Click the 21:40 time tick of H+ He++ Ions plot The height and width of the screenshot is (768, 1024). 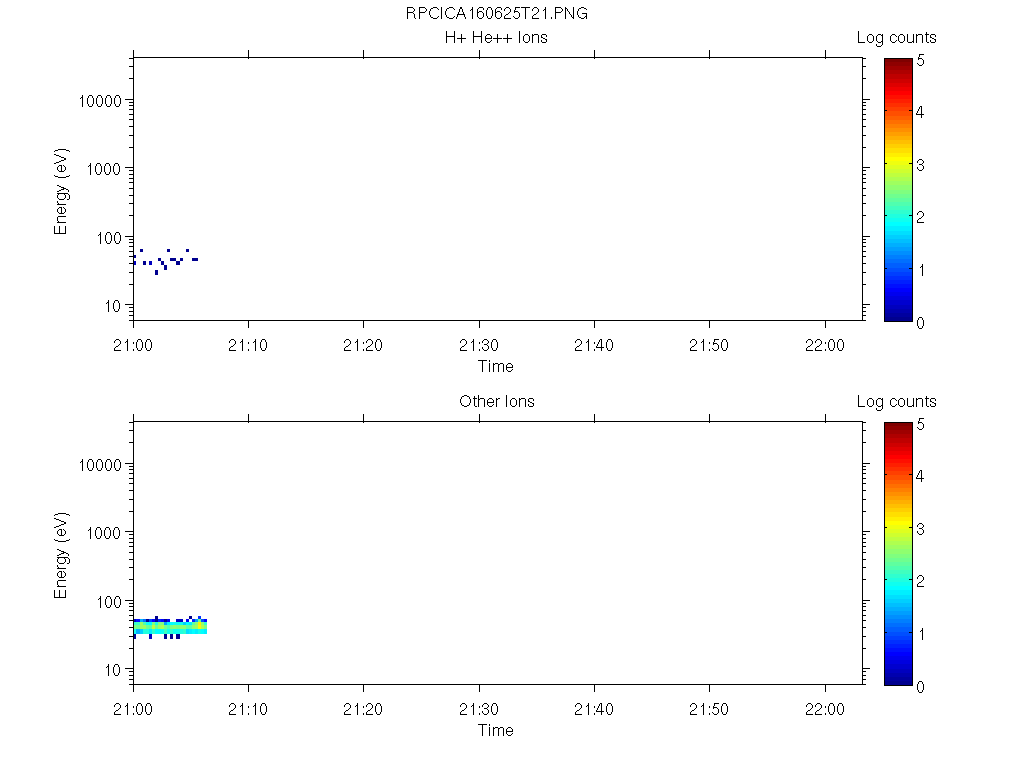pos(594,345)
